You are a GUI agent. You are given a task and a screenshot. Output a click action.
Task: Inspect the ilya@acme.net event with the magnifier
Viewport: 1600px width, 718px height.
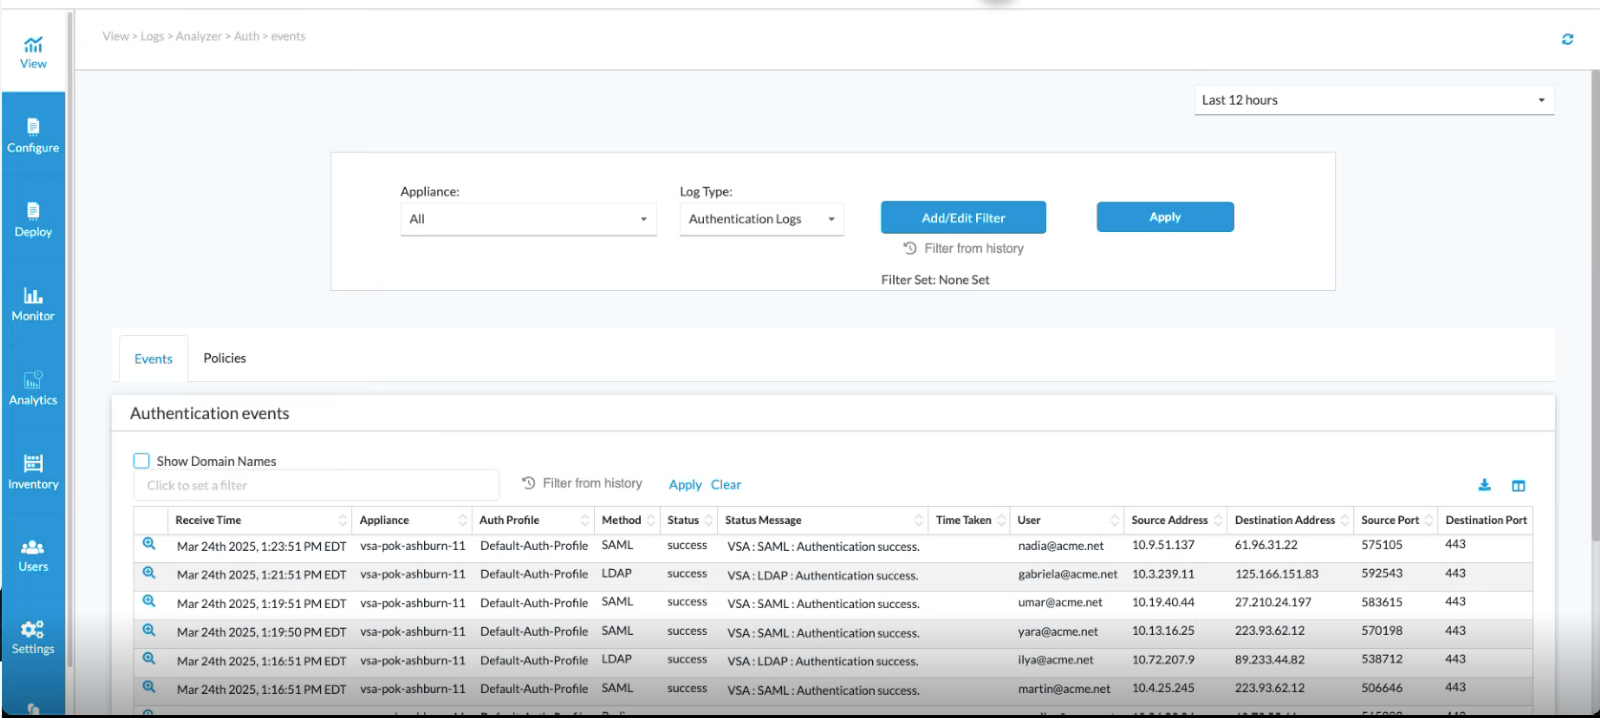tap(149, 659)
